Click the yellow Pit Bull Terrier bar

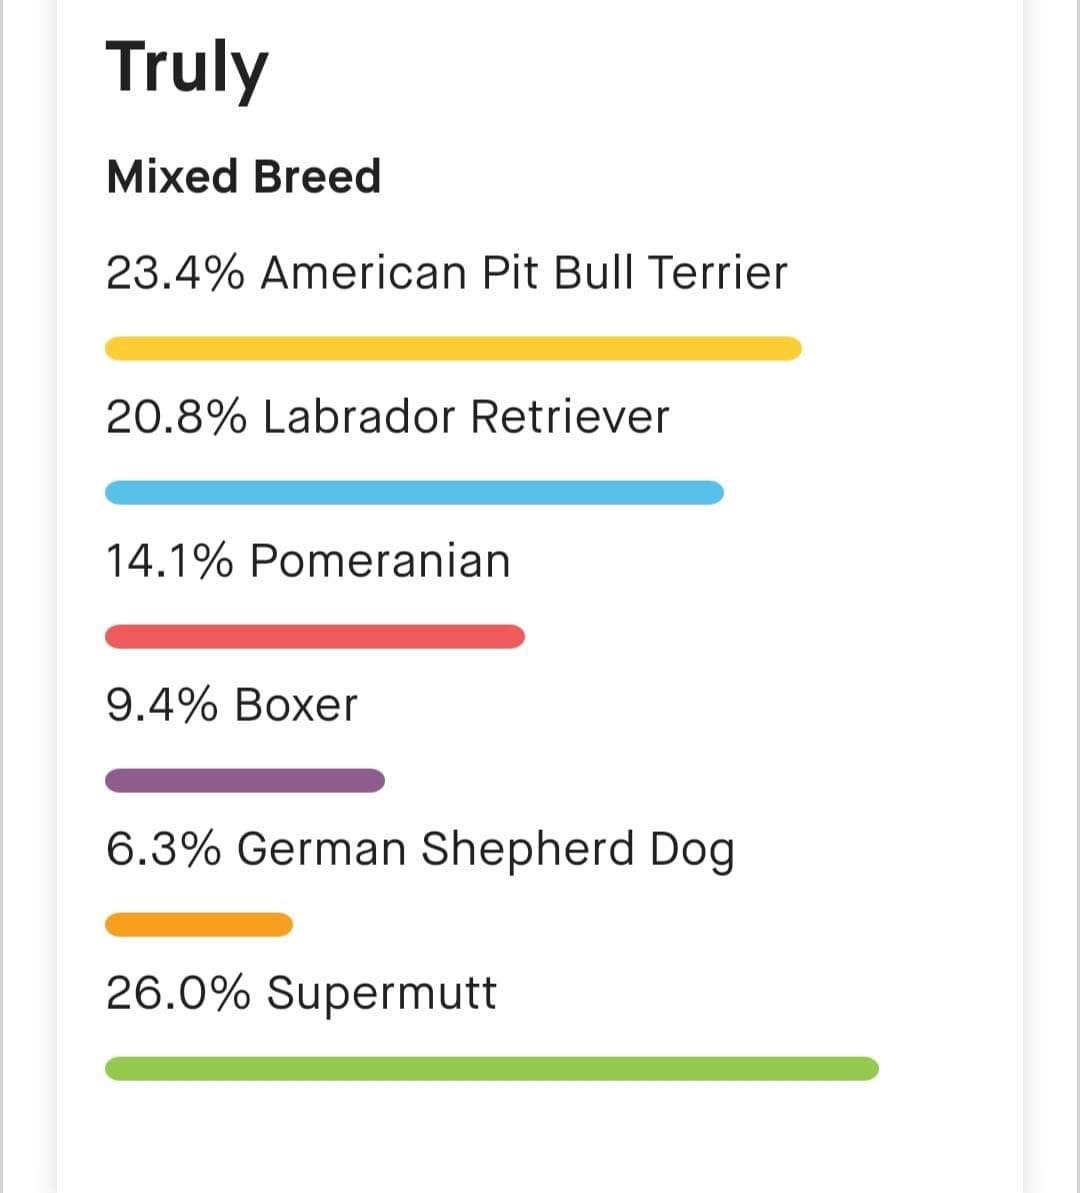tap(453, 348)
